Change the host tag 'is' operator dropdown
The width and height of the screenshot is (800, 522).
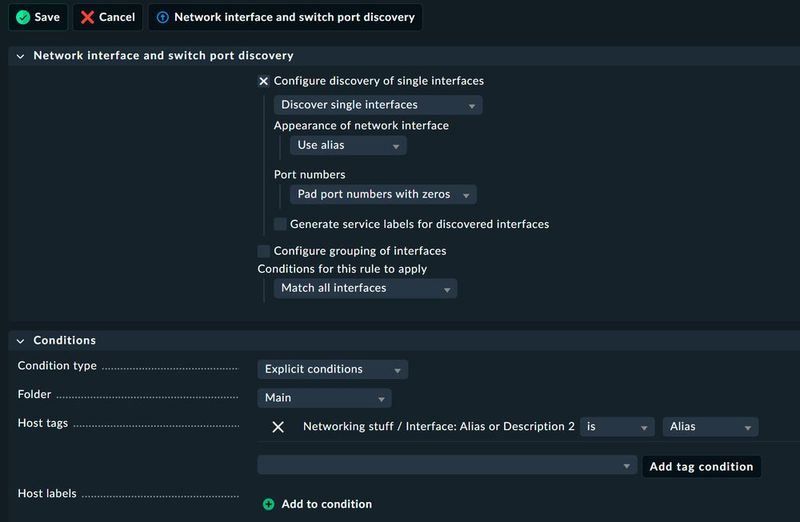(616, 427)
